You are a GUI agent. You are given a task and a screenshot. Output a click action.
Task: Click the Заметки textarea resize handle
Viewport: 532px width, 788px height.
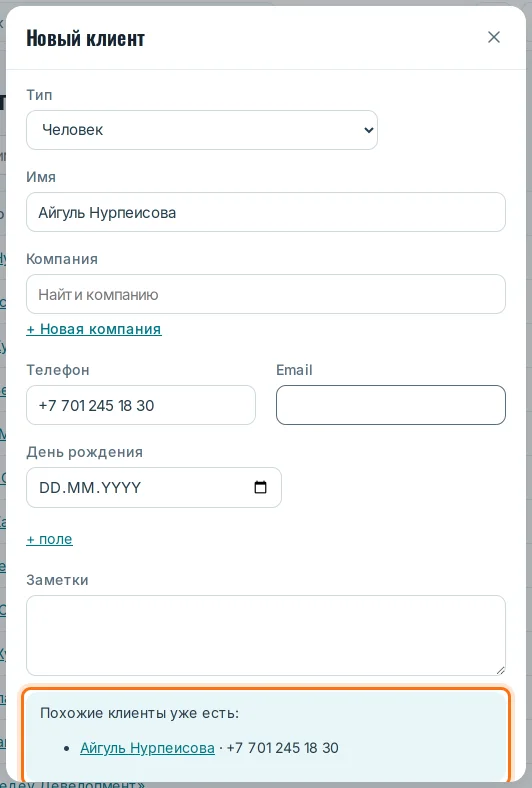[500, 670]
